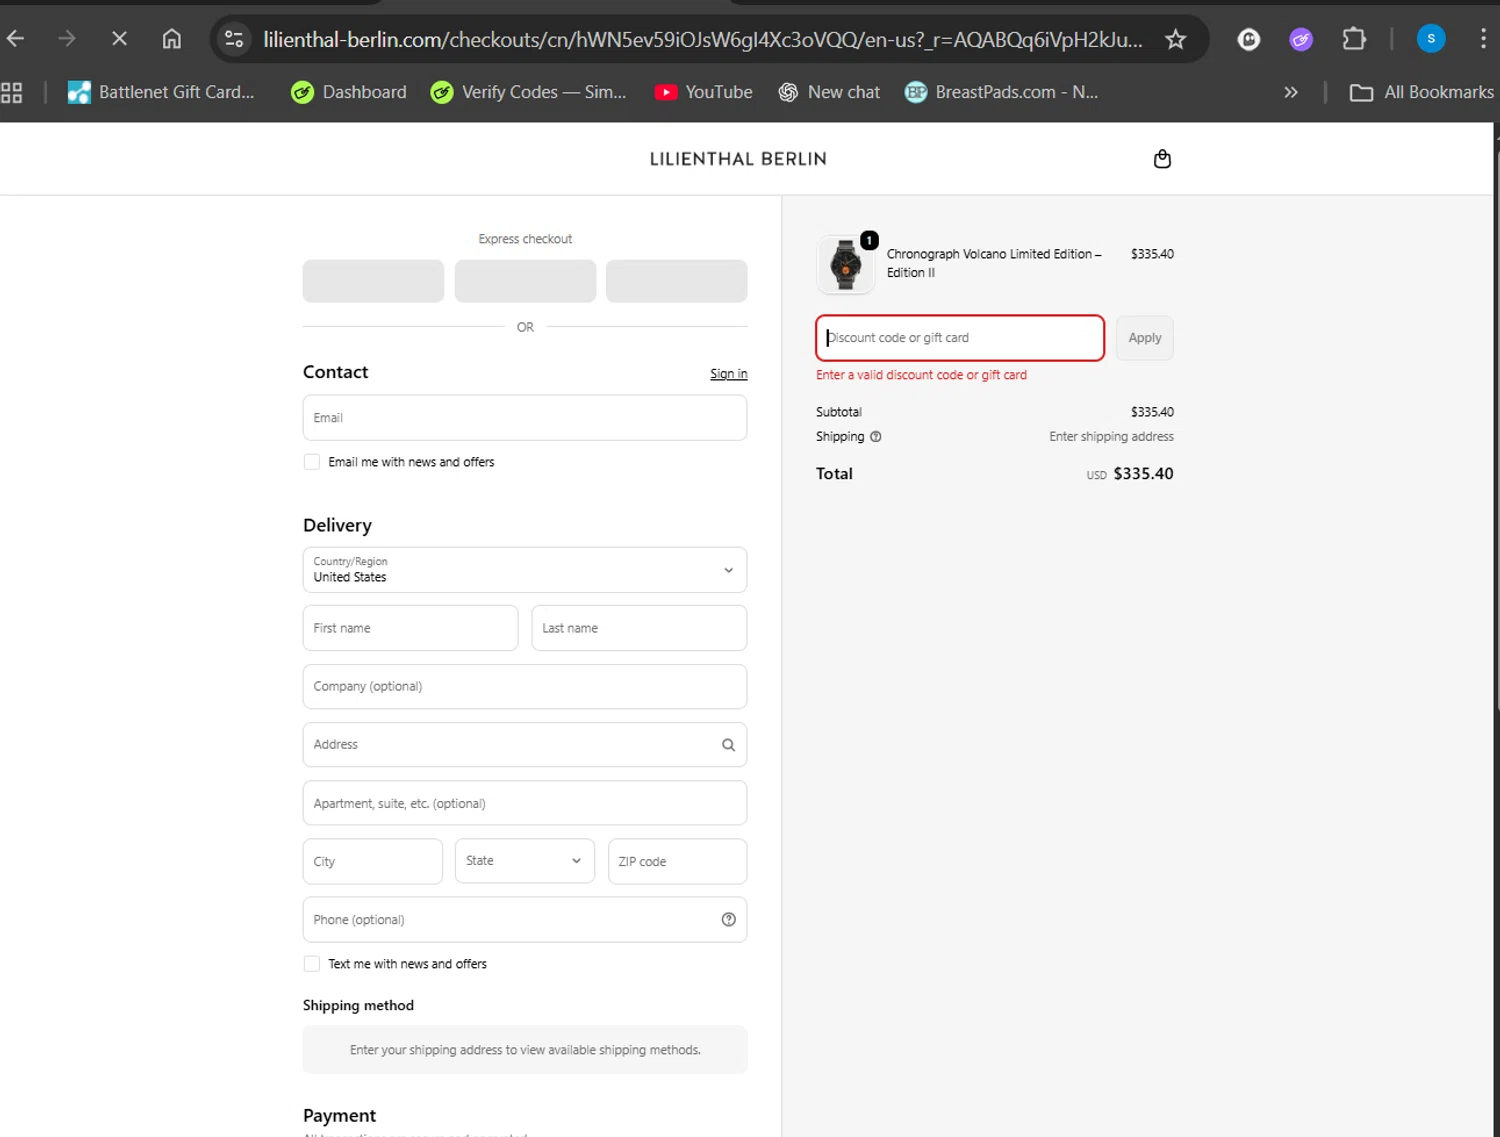Click the Total amount $335.40
Viewport: 1500px width, 1137px height.
(x=1143, y=474)
